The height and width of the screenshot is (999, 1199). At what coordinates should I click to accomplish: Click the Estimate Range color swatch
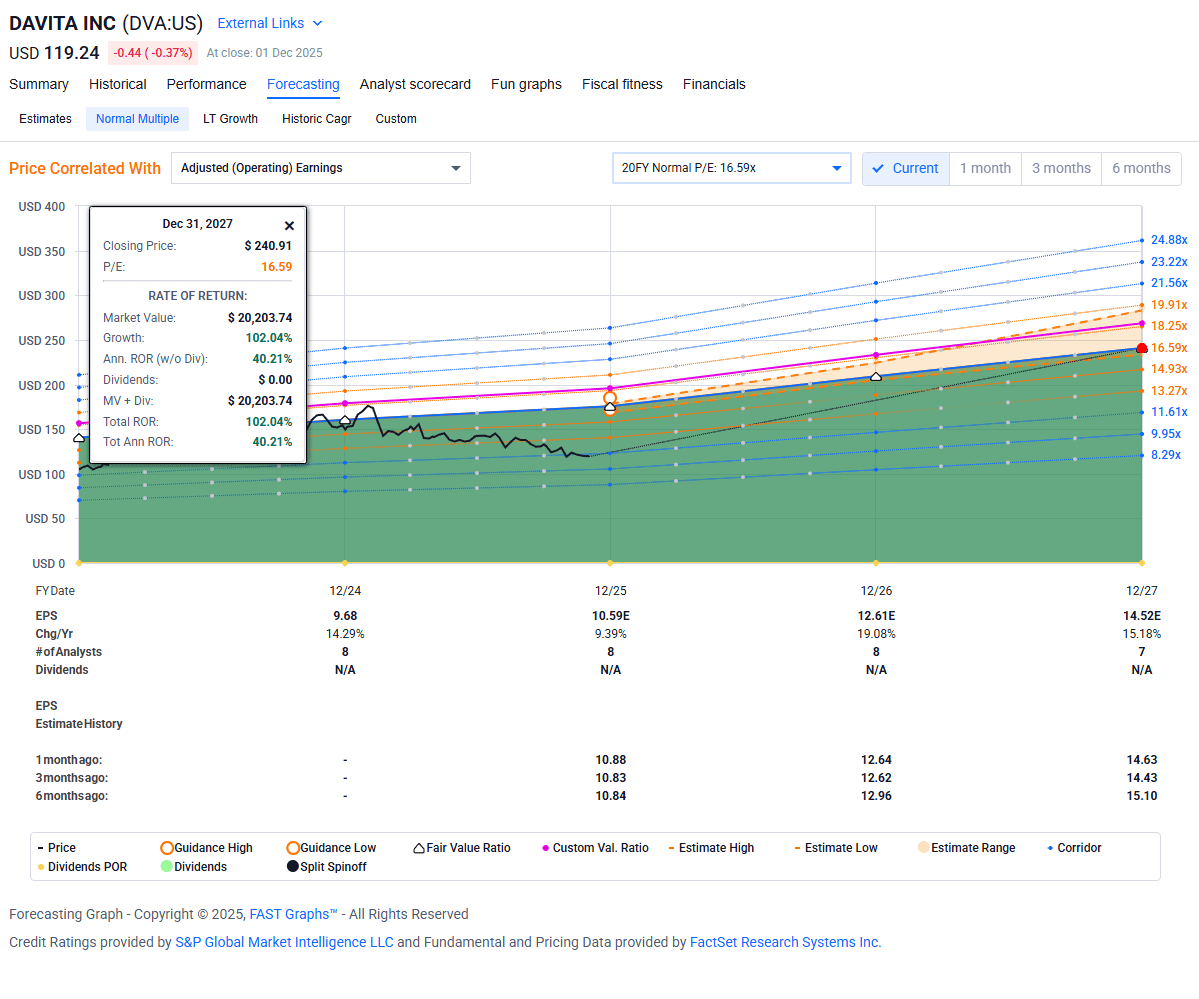pos(923,848)
